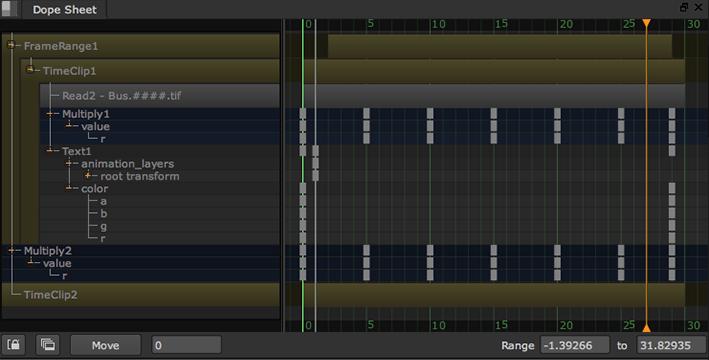Screen dimensions: 709x360
Task: Collapse the Text1 color group
Action: pyautogui.click(x=69, y=188)
